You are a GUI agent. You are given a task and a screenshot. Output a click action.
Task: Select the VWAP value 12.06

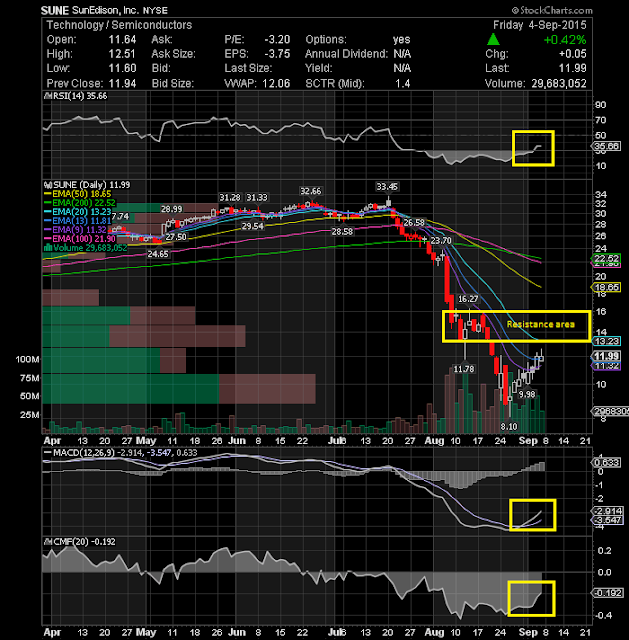(276, 83)
